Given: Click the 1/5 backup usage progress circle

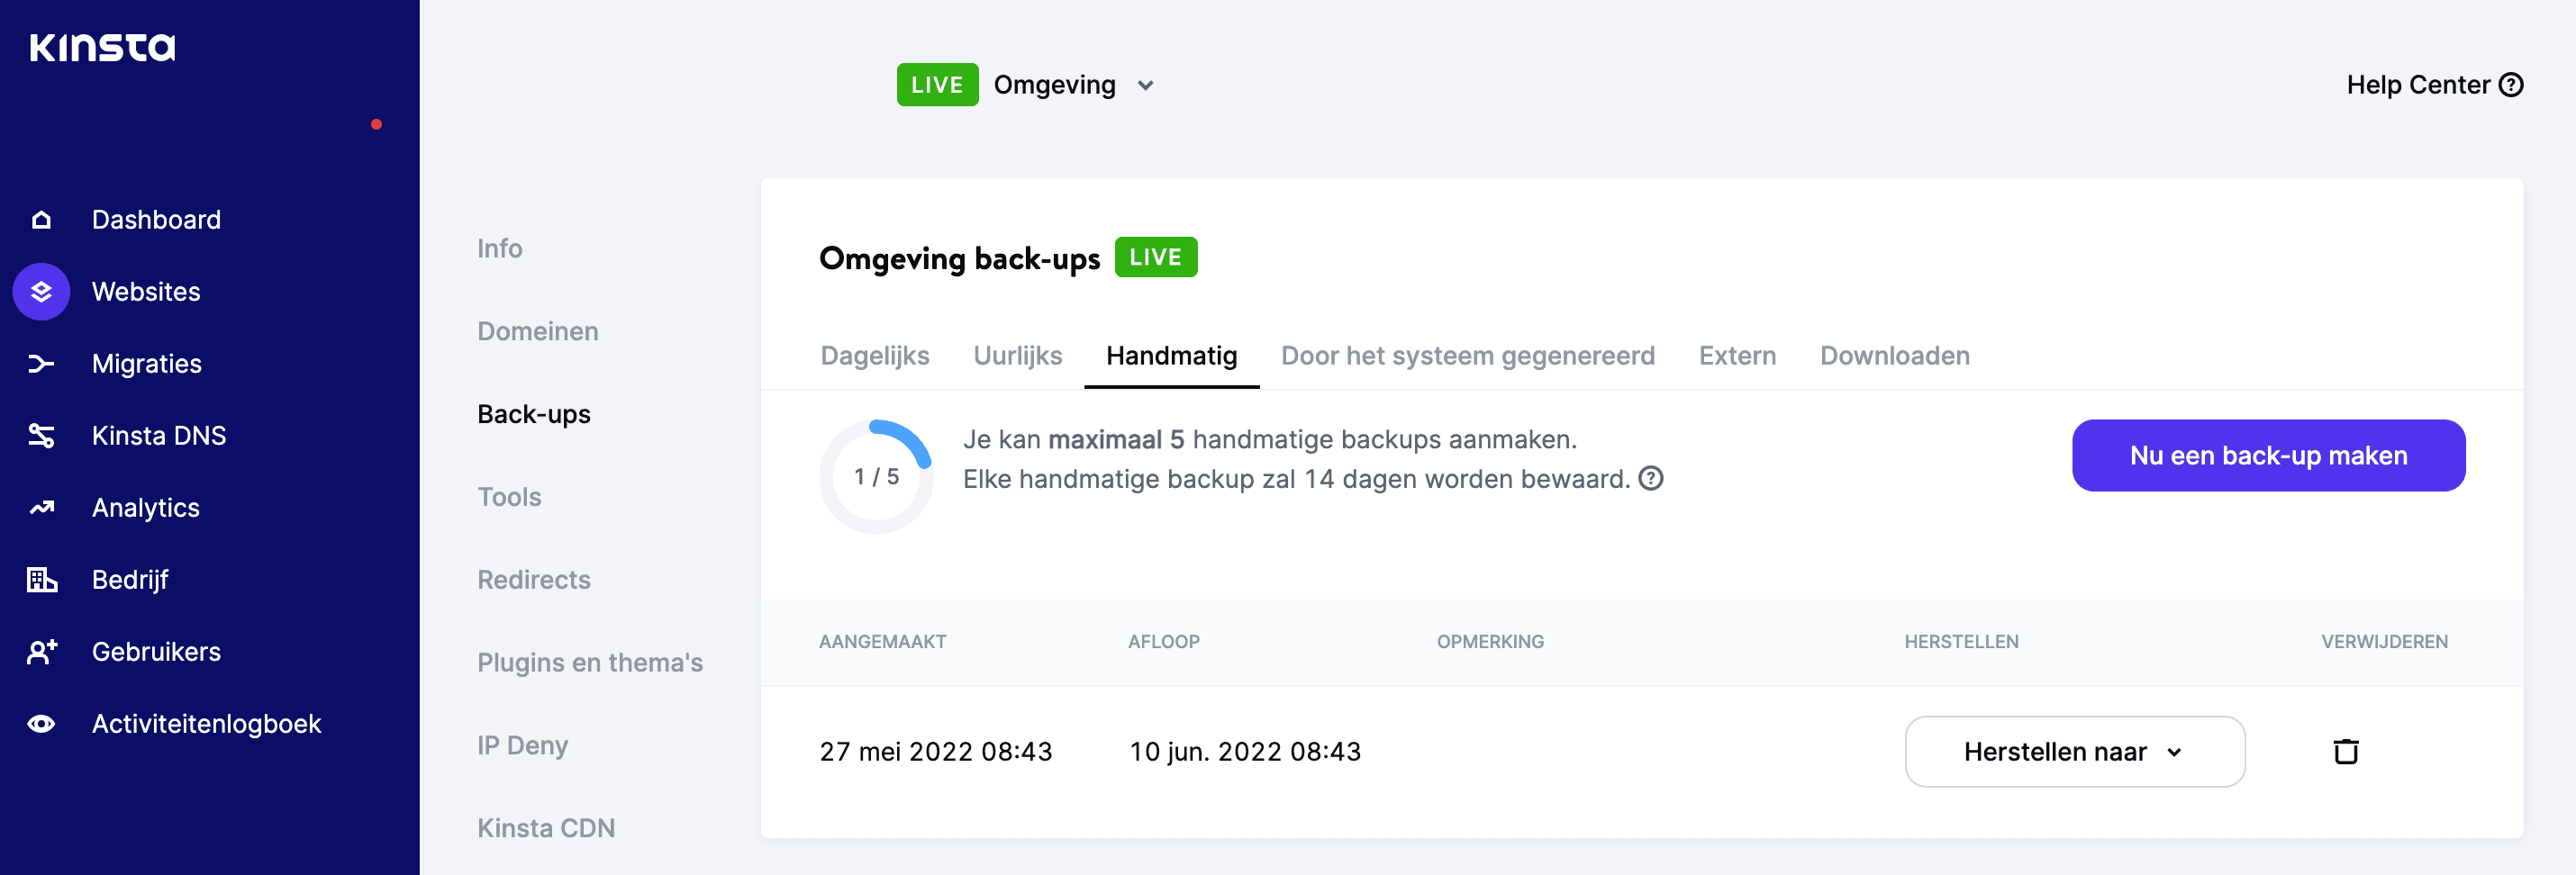Looking at the screenshot, I should 876,477.
